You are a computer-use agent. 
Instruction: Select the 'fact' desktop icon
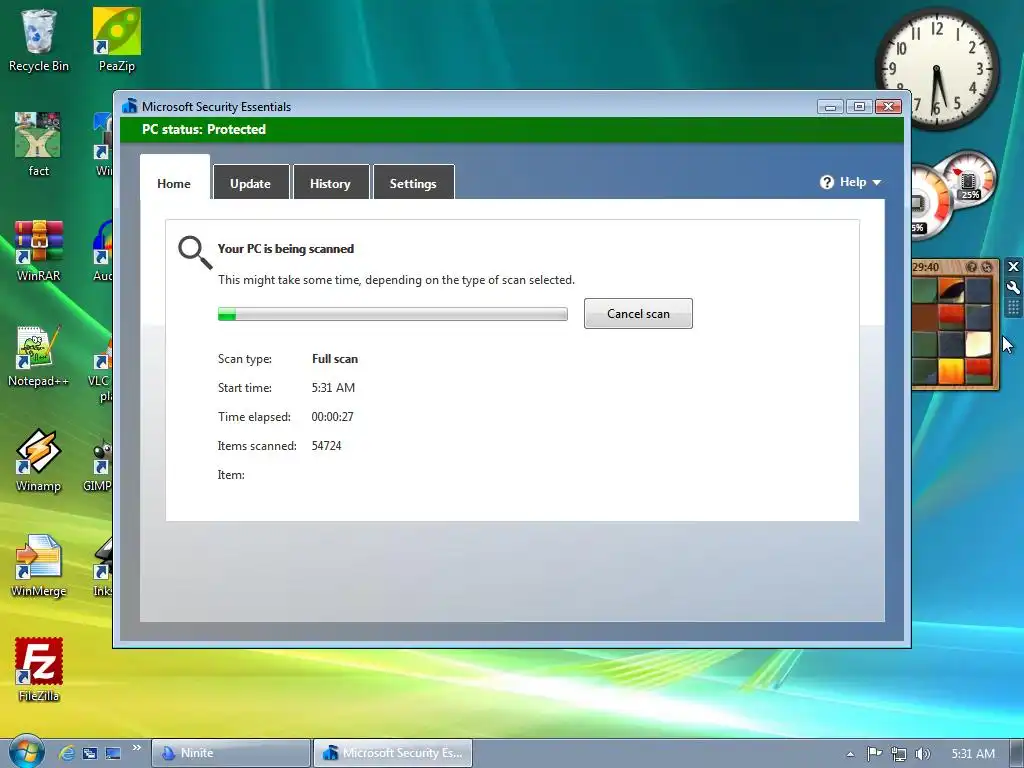39,145
